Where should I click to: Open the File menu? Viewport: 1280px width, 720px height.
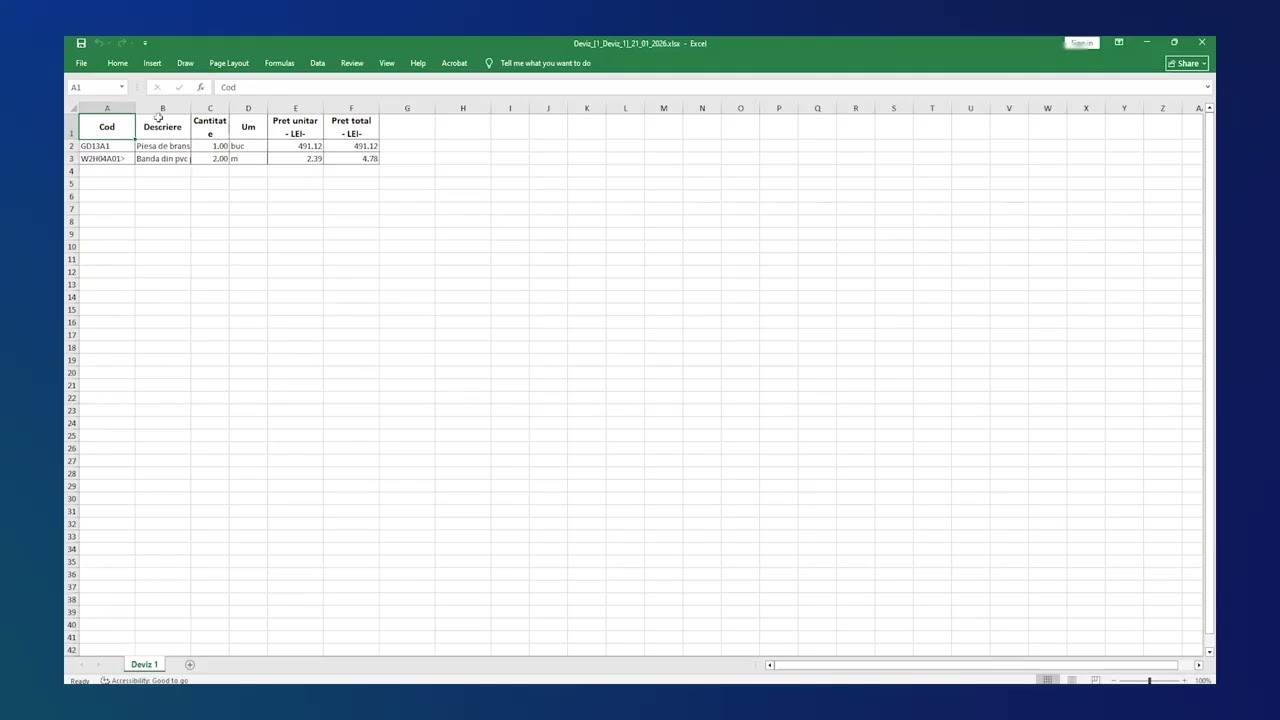click(x=81, y=63)
